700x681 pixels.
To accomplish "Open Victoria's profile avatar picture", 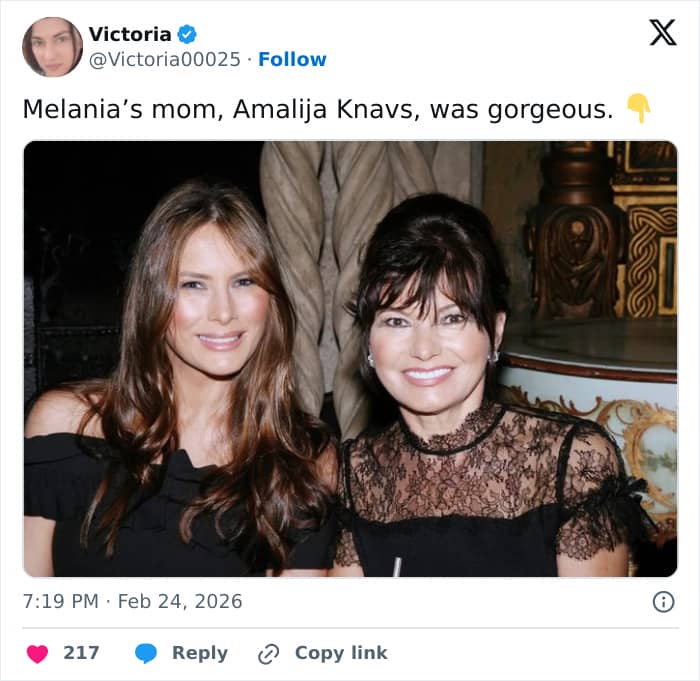I will 52,46.
